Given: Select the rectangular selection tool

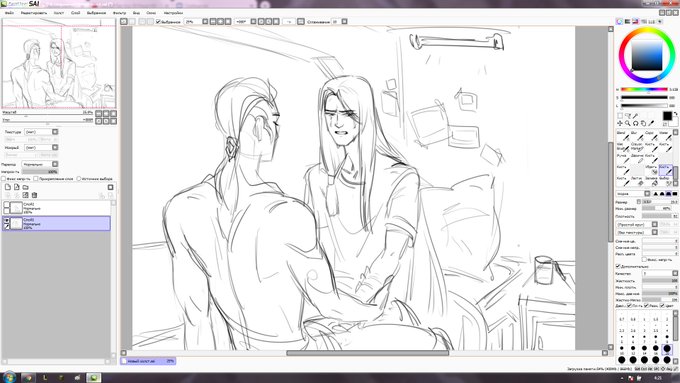Looking at the screenshot, I should point(620,116).
